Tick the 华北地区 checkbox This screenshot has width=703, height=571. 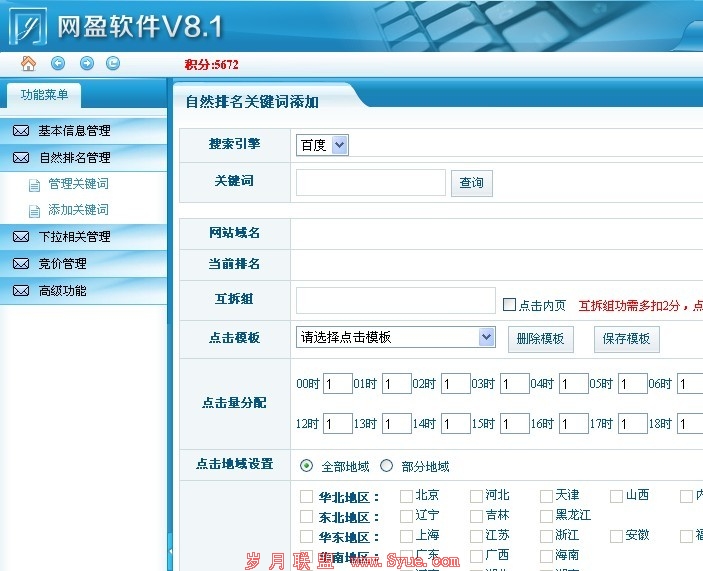pyautogui.click(x=306, y=496)
